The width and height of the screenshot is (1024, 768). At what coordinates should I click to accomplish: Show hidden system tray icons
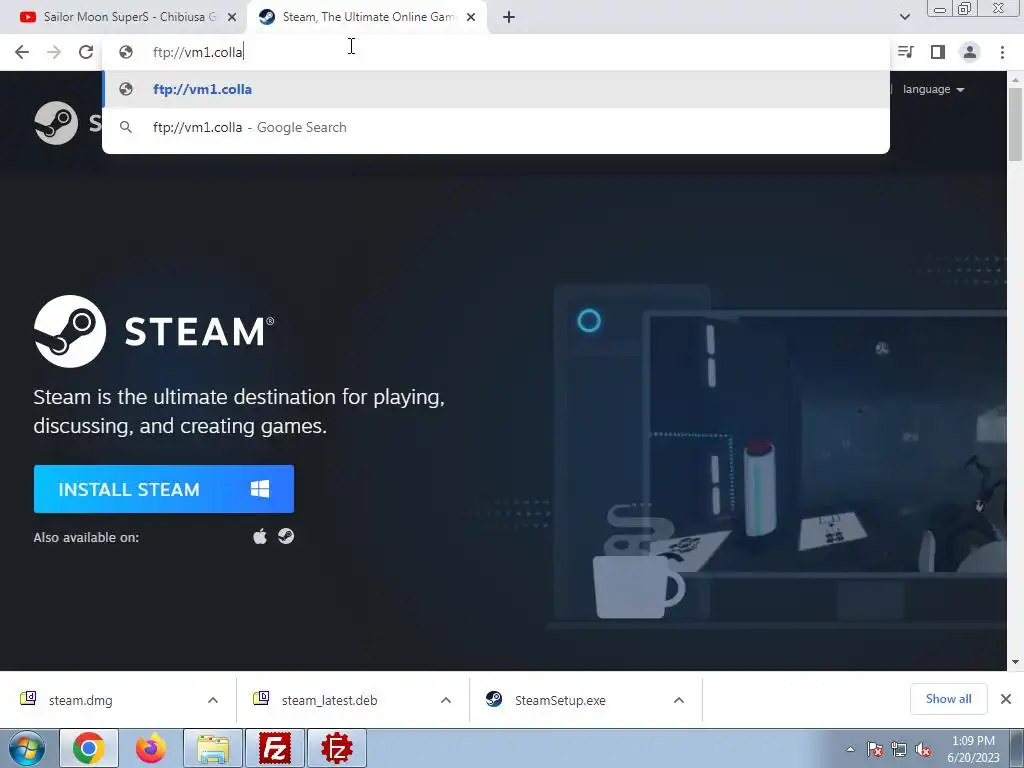coord(850,749)
